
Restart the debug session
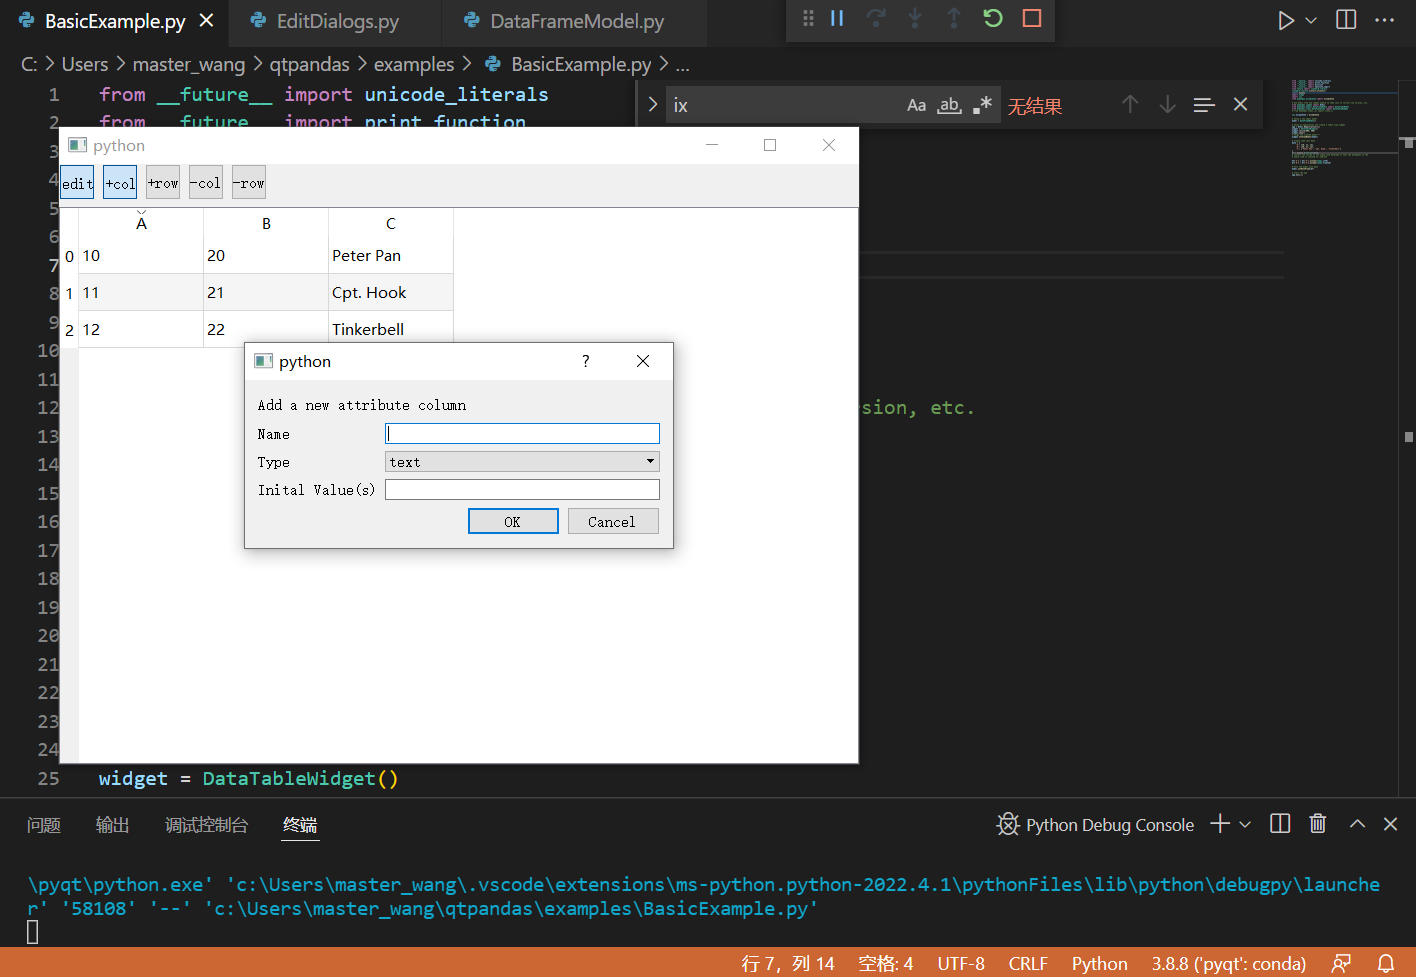[x=992, y=17]
